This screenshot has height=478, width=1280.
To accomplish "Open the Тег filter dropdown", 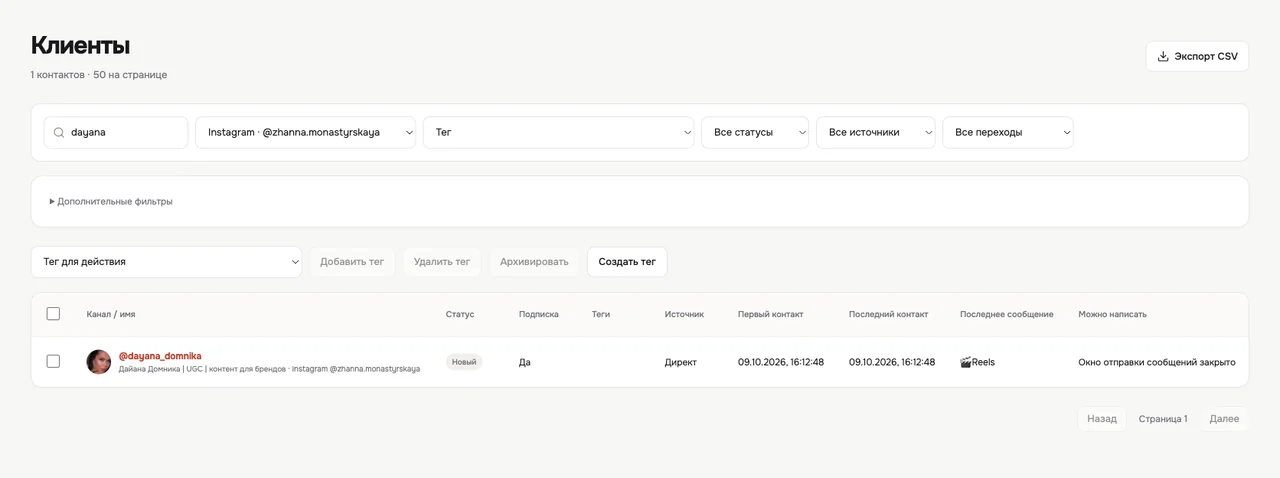I will coord(559,132).
